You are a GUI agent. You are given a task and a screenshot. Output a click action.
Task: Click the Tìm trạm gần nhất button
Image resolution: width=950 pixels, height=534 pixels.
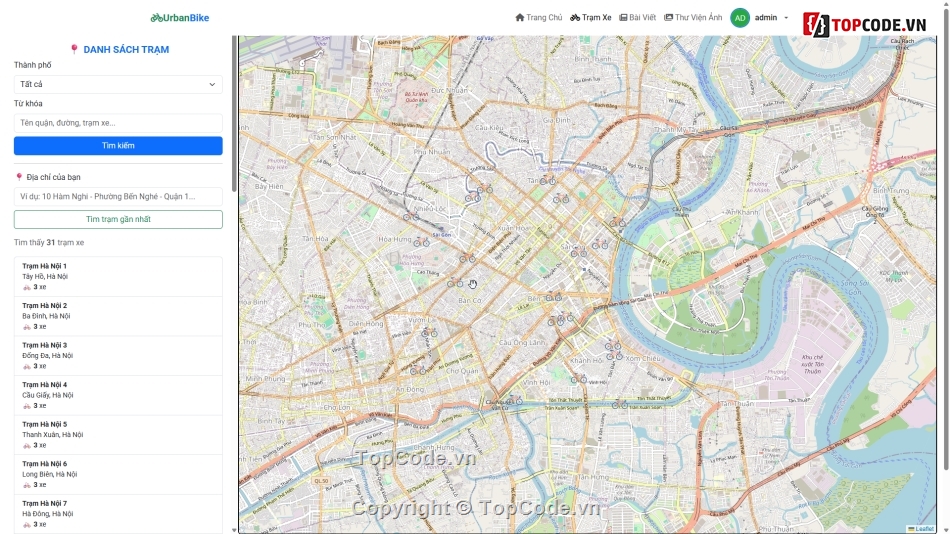(x=118, y=219)
